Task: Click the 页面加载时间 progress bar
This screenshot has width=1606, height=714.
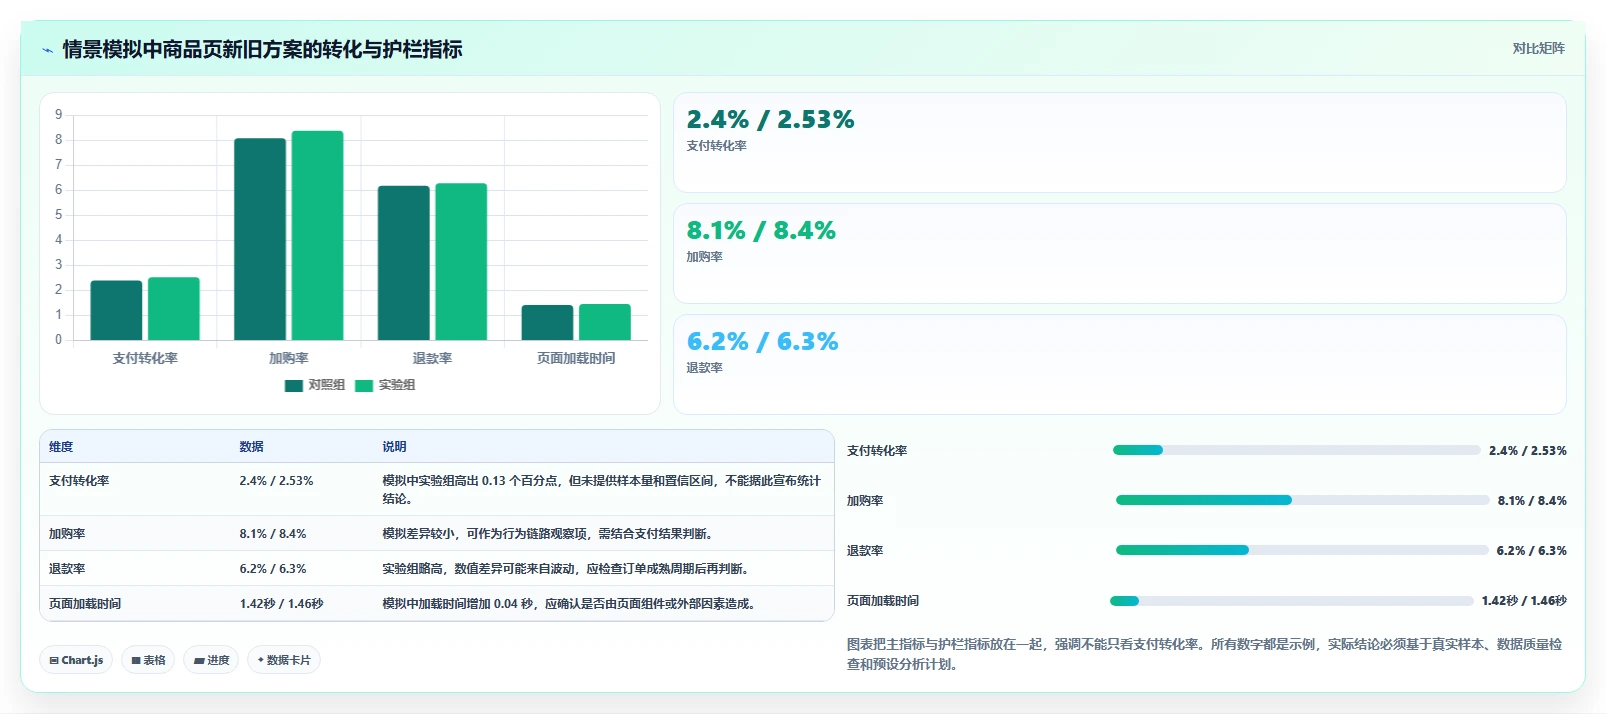Action: click(x=1292, y=601)
